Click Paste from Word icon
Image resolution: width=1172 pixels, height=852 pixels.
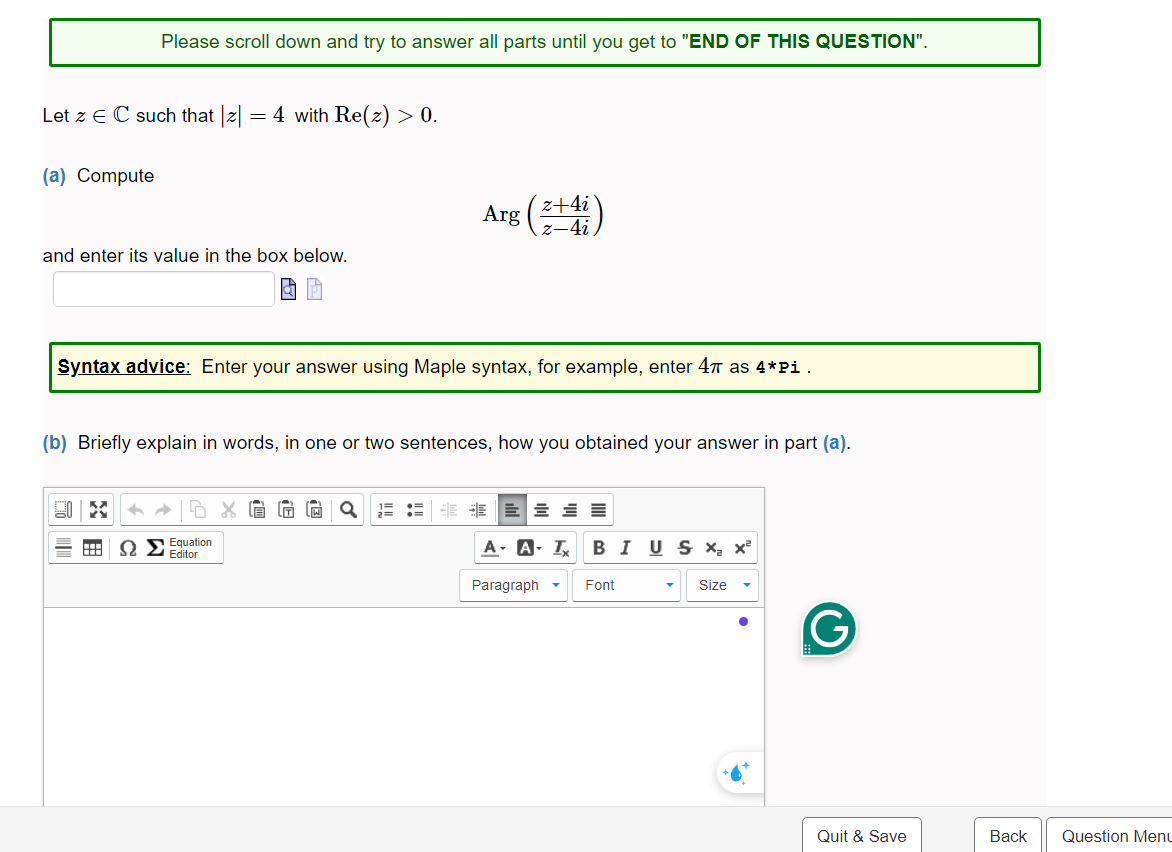point(315,510)
